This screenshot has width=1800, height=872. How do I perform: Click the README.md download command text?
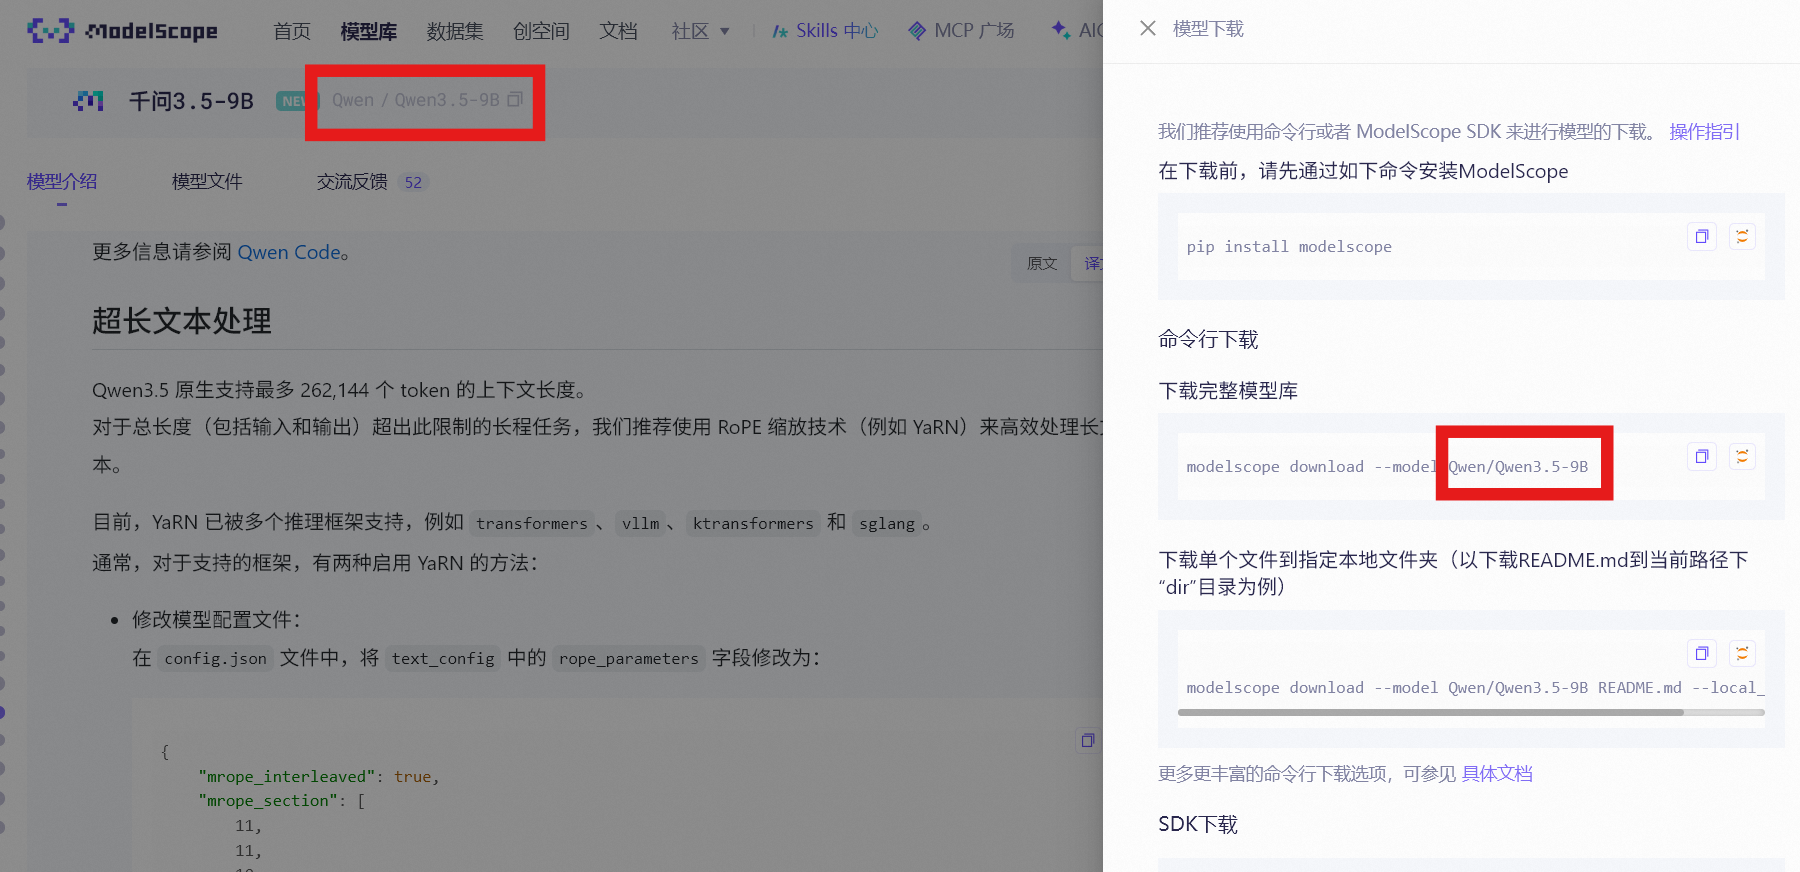(x=1475, y=688)
